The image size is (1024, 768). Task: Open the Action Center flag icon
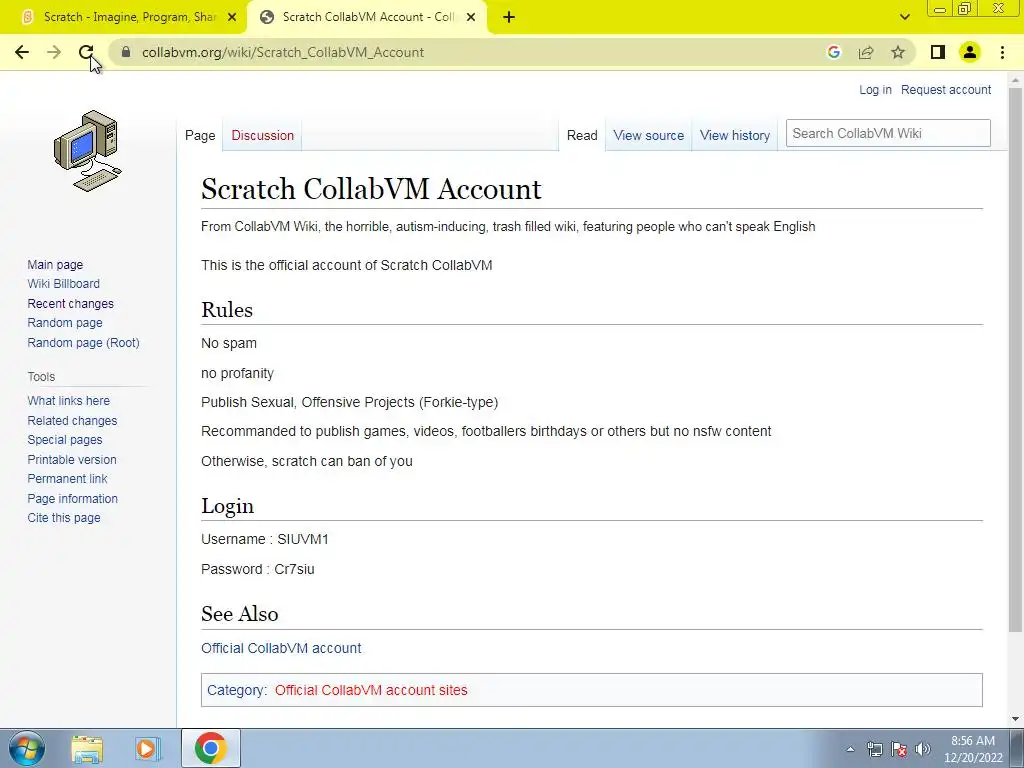click(899, 749)
